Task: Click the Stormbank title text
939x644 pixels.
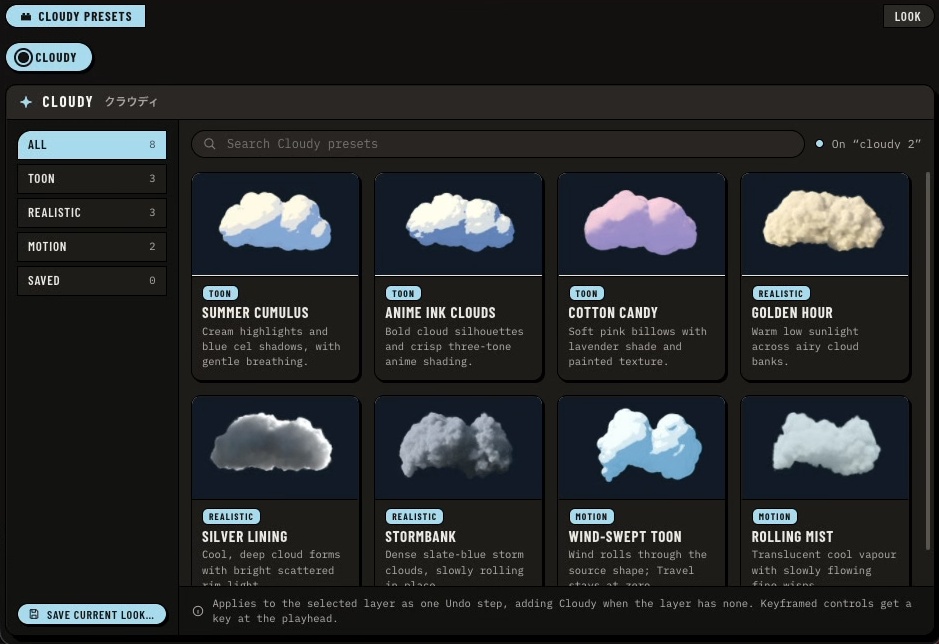Action: point(420,537)
